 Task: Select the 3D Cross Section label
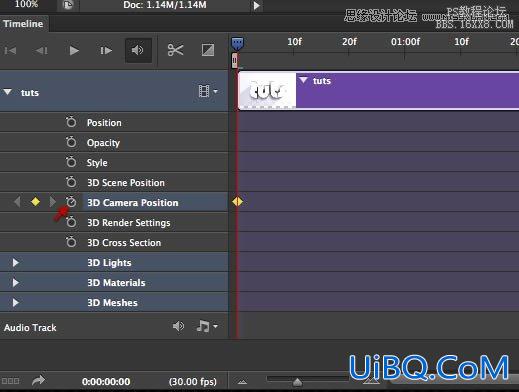click(x=124, y=243)
